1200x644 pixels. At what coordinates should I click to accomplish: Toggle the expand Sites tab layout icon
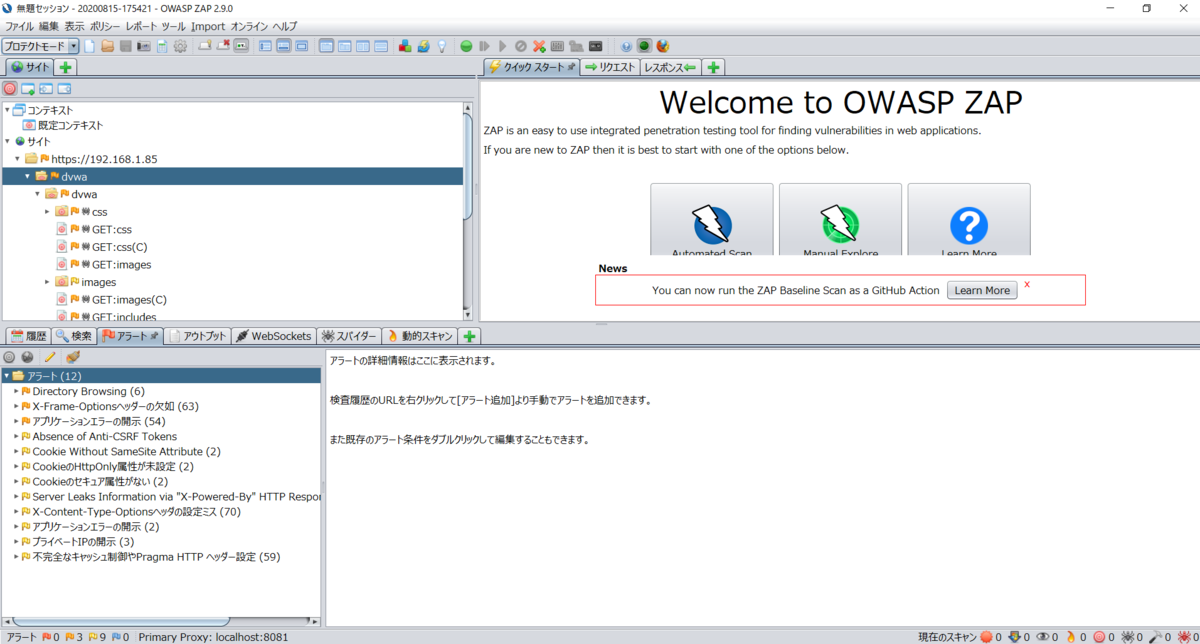pyautogui.click(x=266, y=46)
